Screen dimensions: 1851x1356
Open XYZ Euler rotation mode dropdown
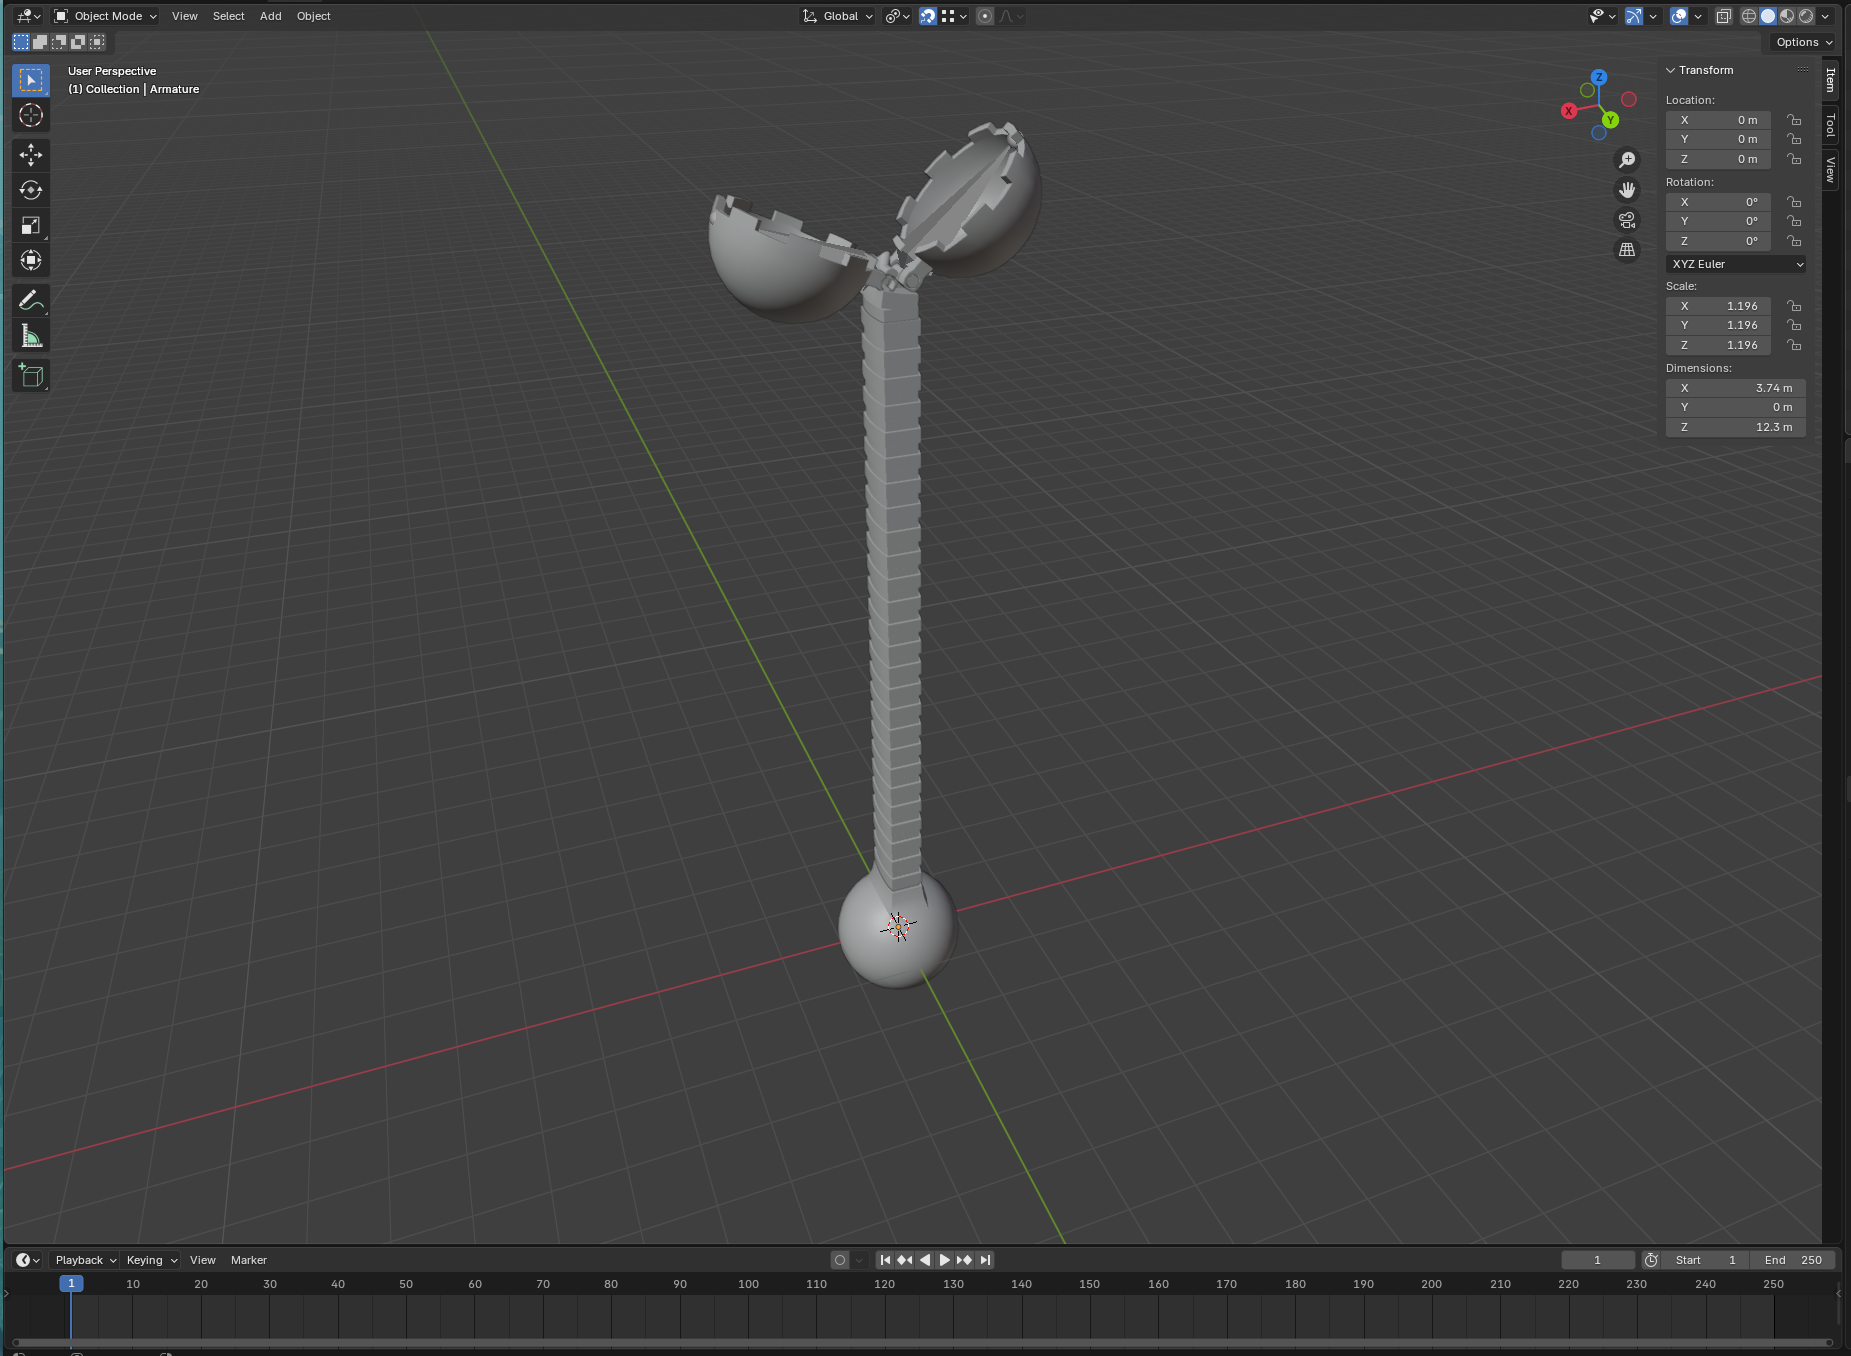pyautogui.click(x=1737, y=264)
